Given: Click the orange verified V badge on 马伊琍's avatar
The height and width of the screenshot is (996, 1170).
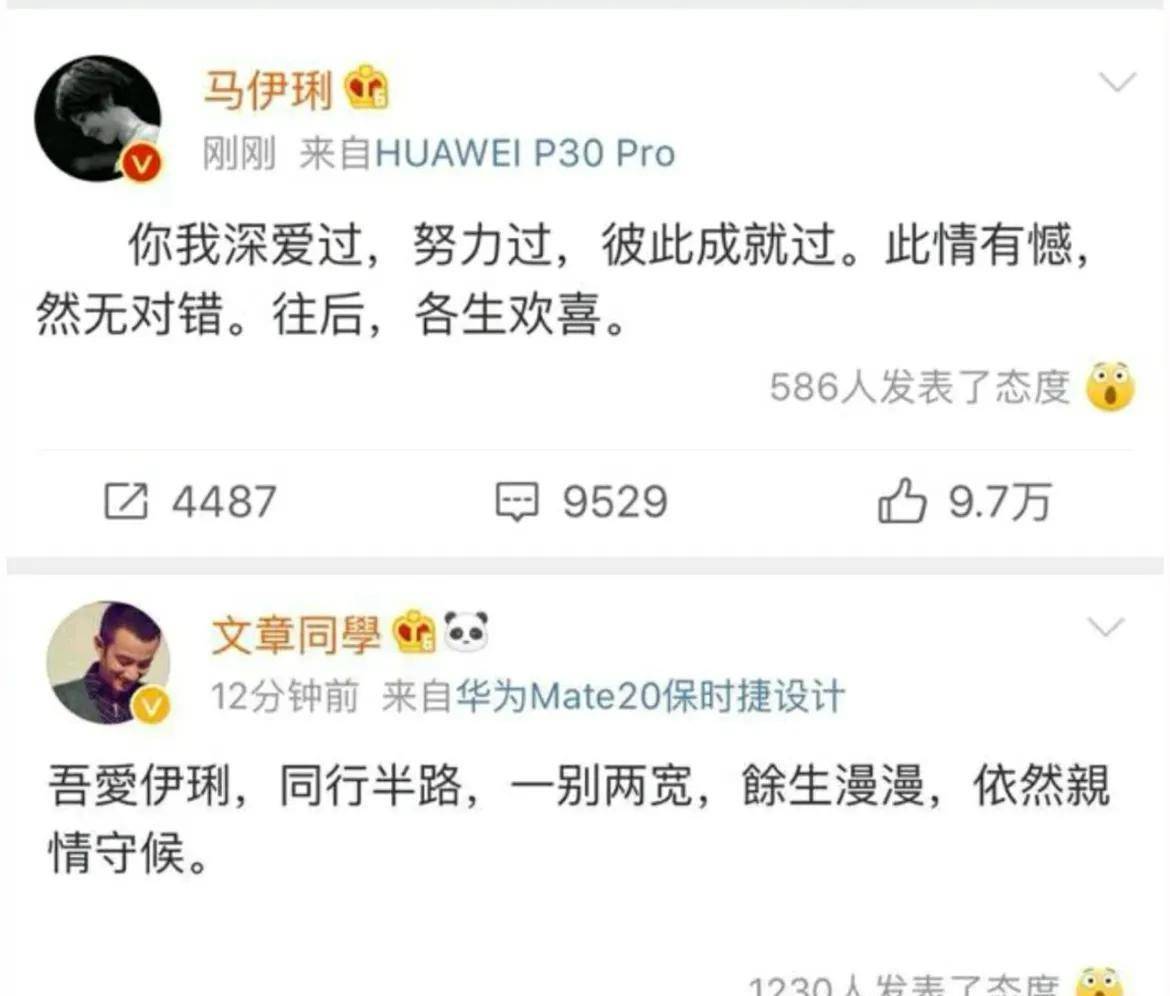Looking at the screenshot, I should (142, 163).
